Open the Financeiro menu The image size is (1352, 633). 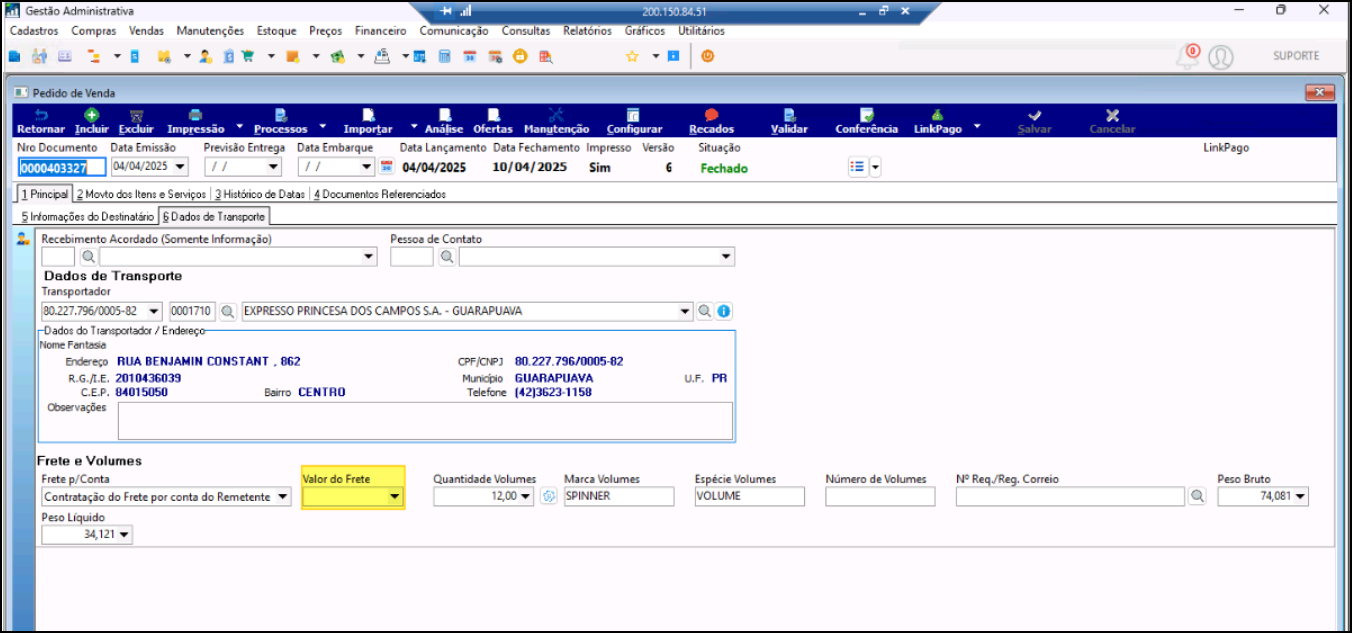pyautogui.click(x=381, y=31)
